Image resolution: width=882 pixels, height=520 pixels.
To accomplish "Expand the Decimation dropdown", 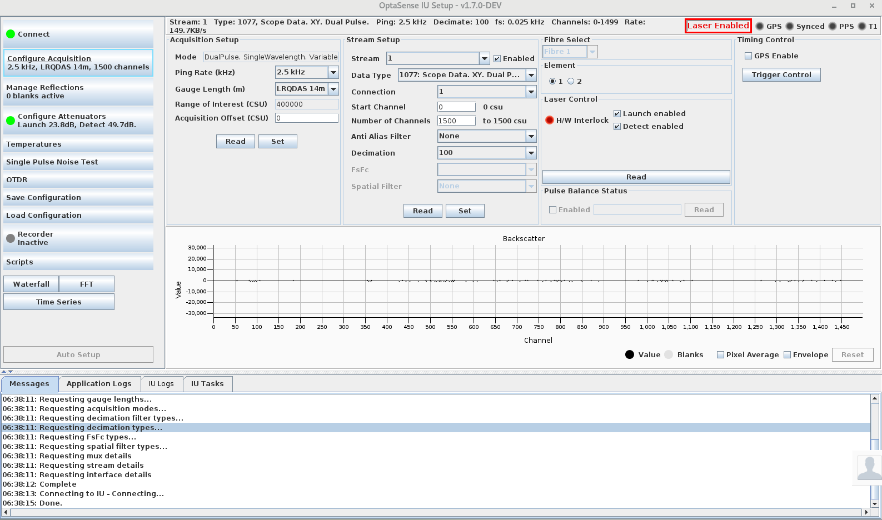I will click(530, 153).
